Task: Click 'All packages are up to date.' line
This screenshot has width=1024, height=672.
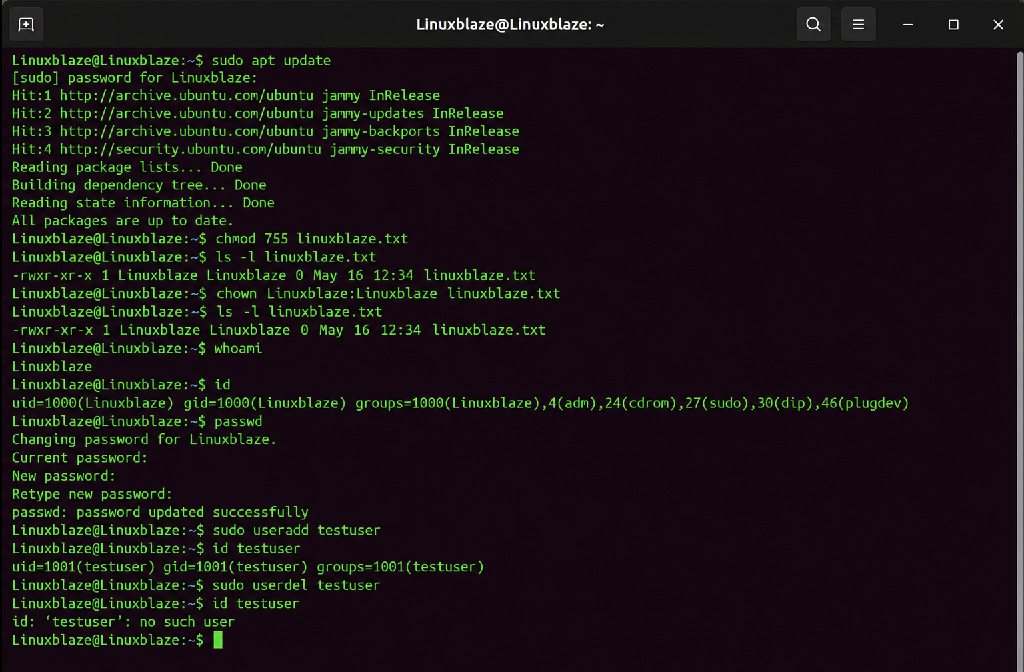Action: [123, 221]
